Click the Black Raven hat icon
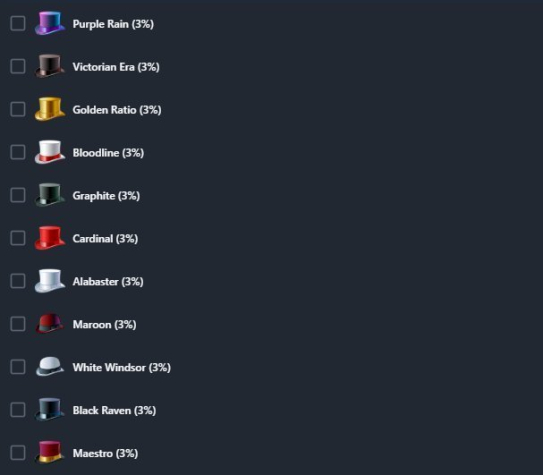Image resolution: width=543 pixels, height=475 pixels. [x=50, y=410]
